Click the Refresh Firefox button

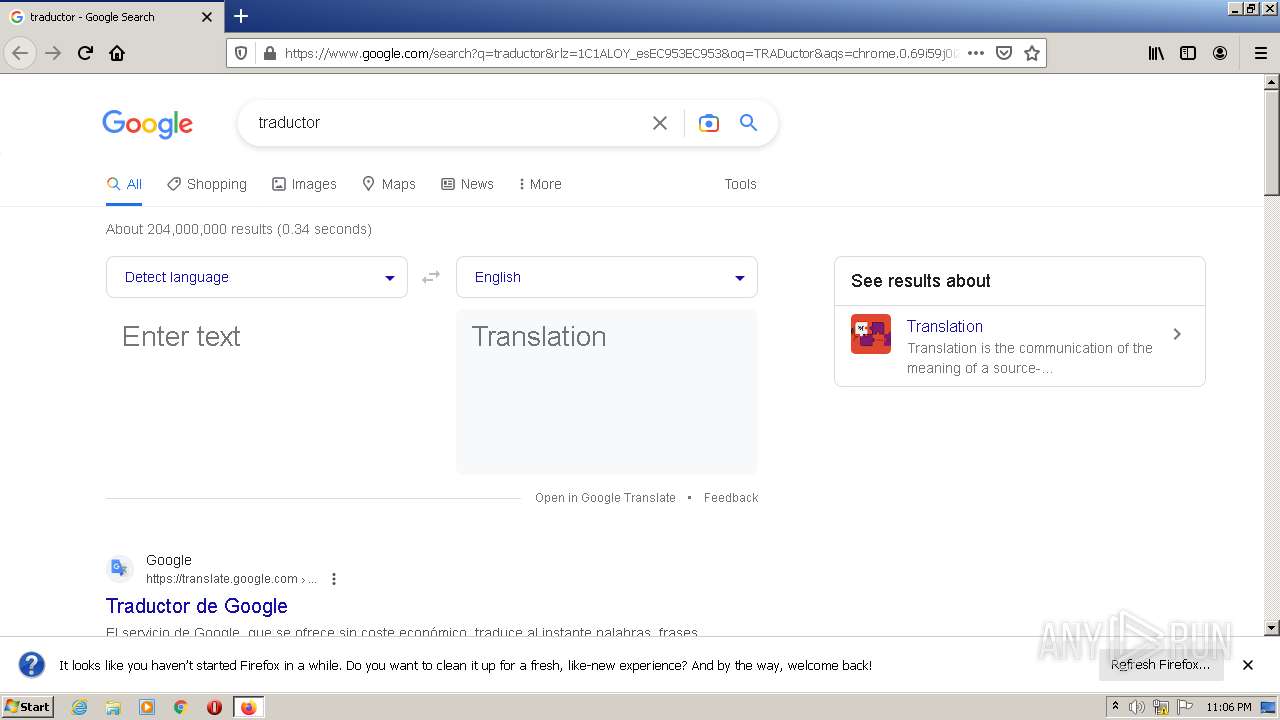coord(1160,664)
